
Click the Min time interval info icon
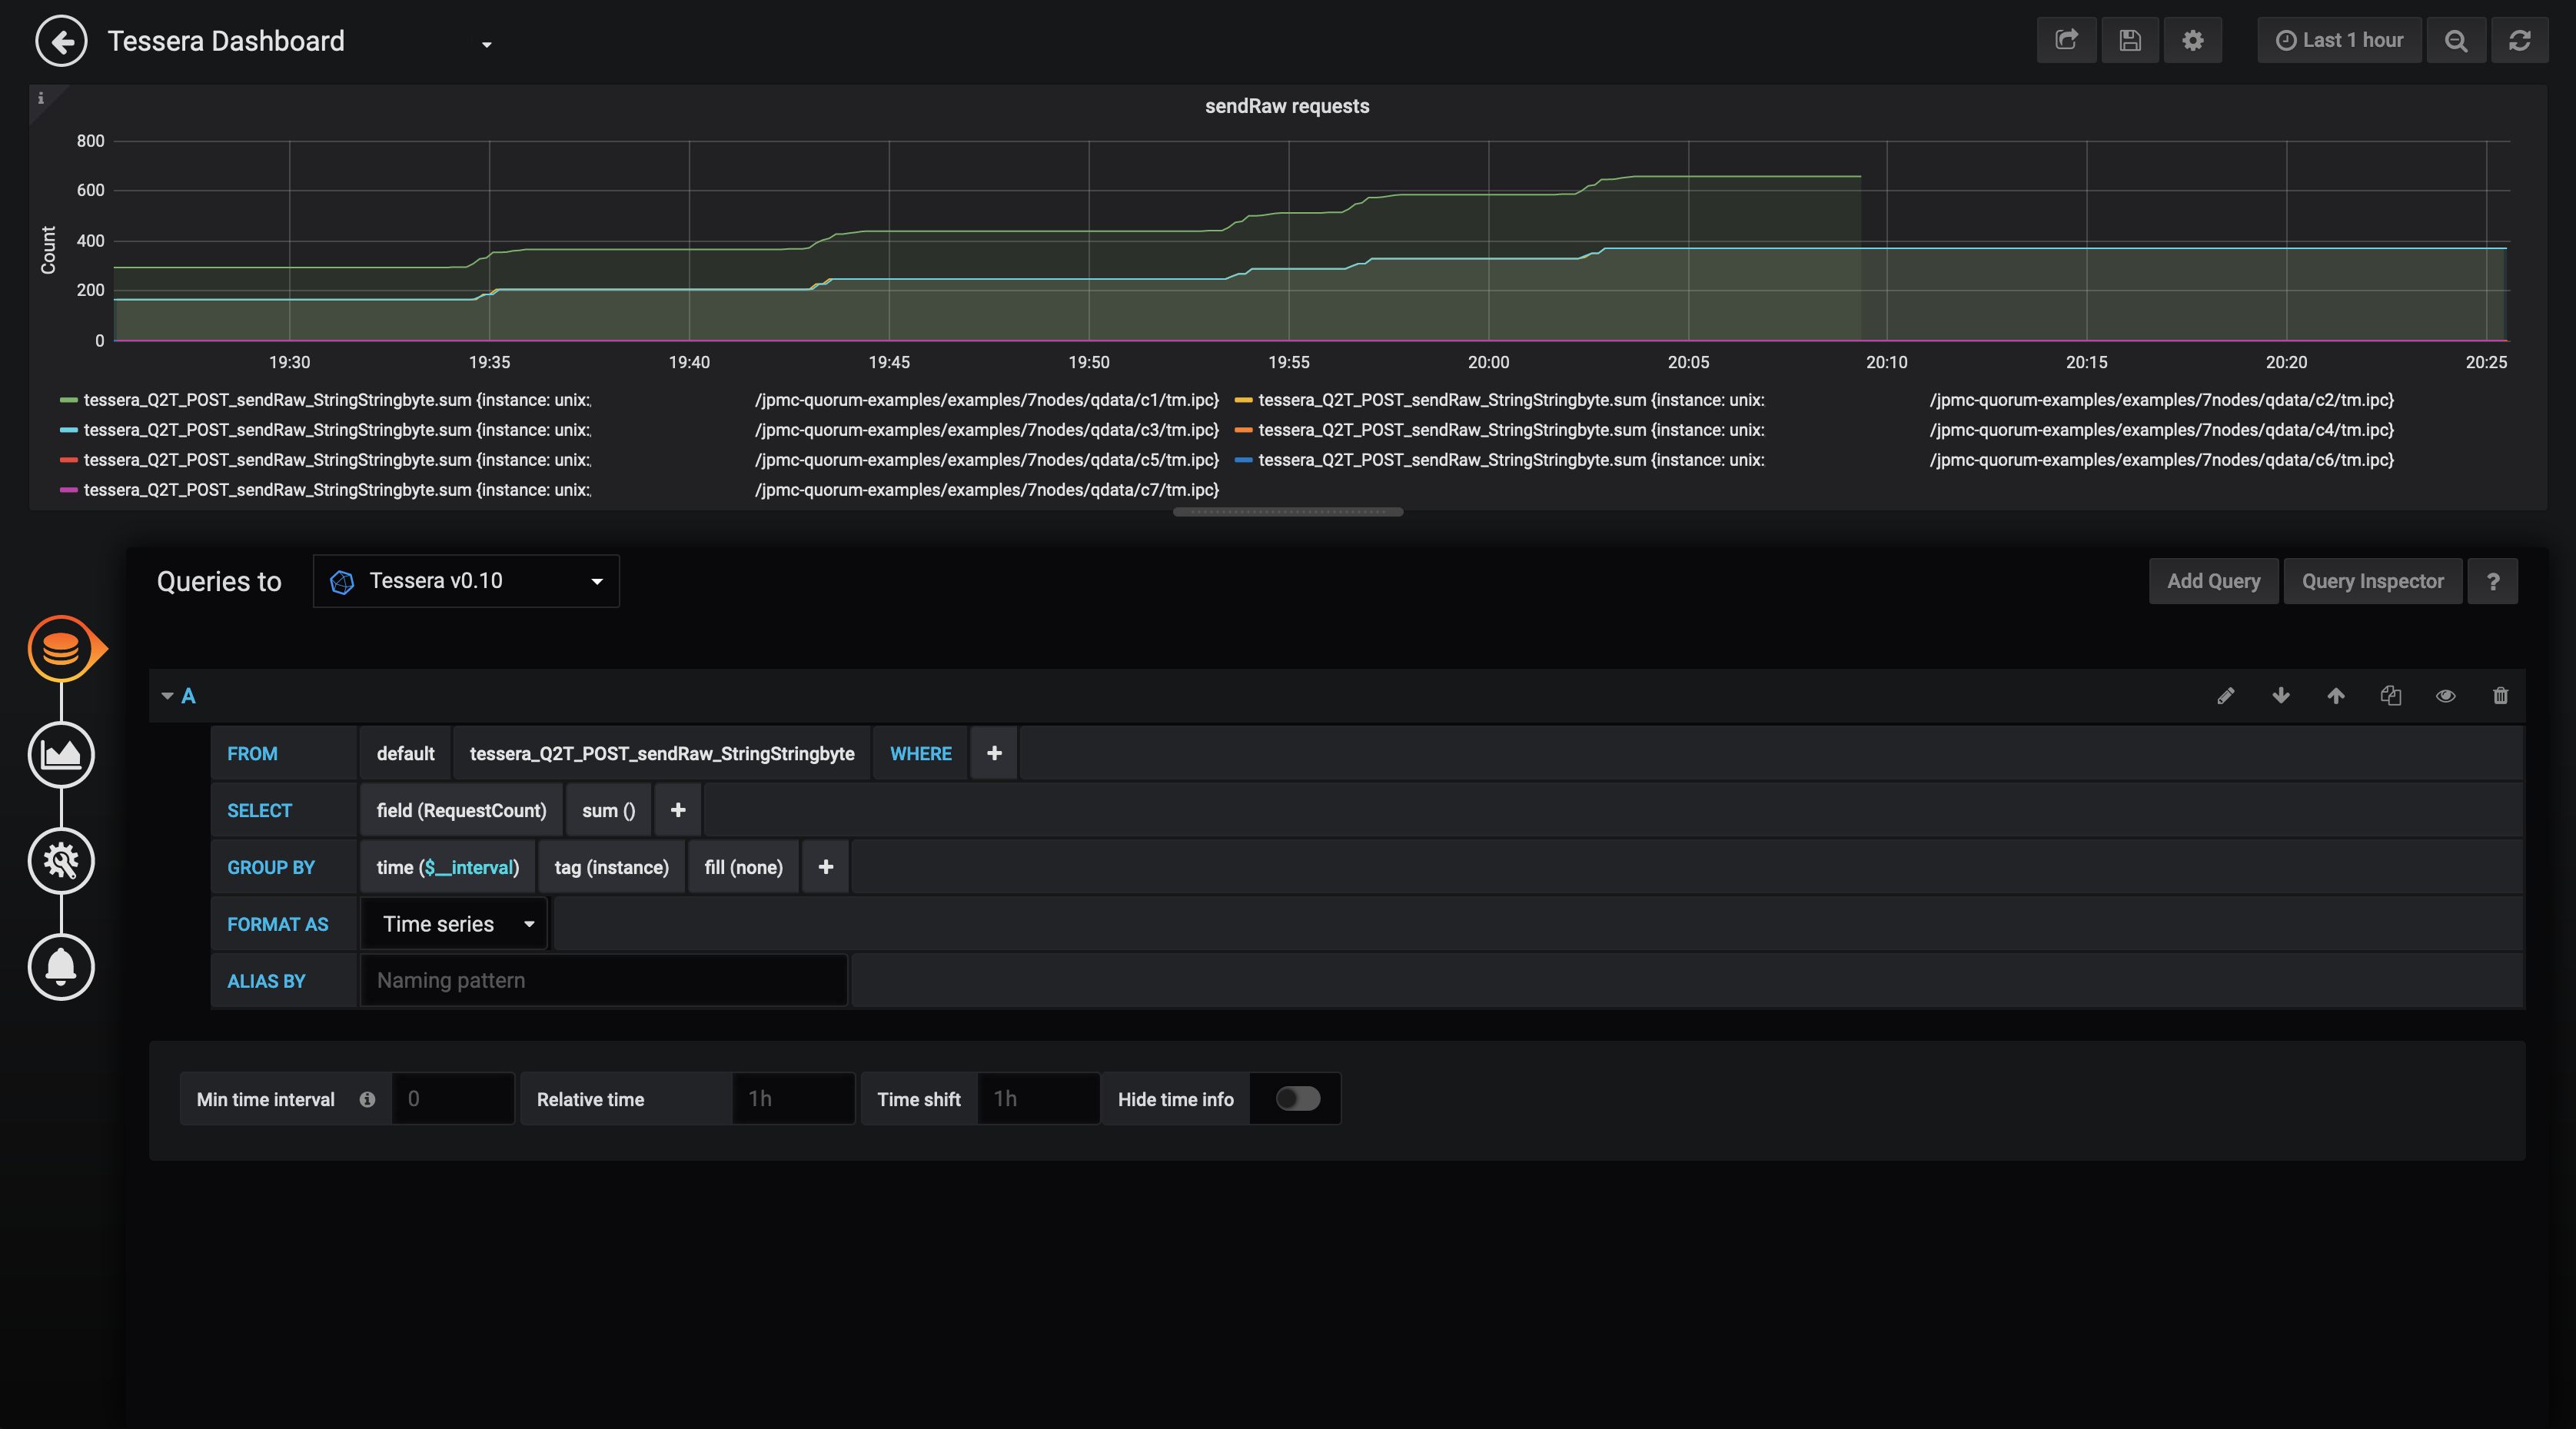click(x=367, y=1100)
